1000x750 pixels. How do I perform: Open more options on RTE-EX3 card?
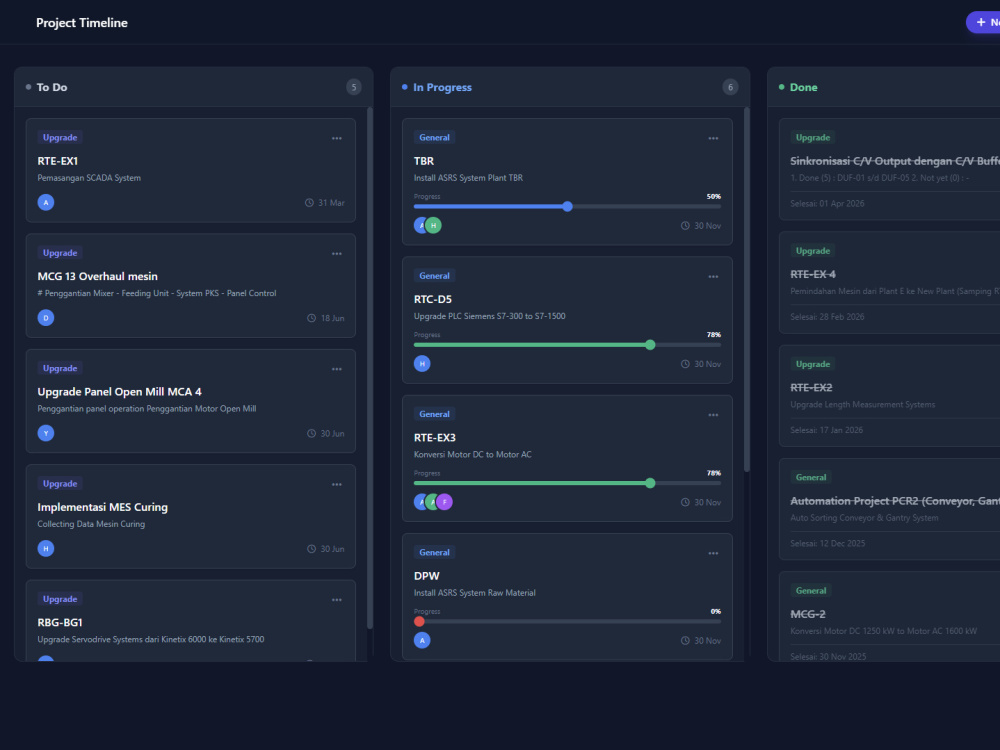click(x=713, y=415)
